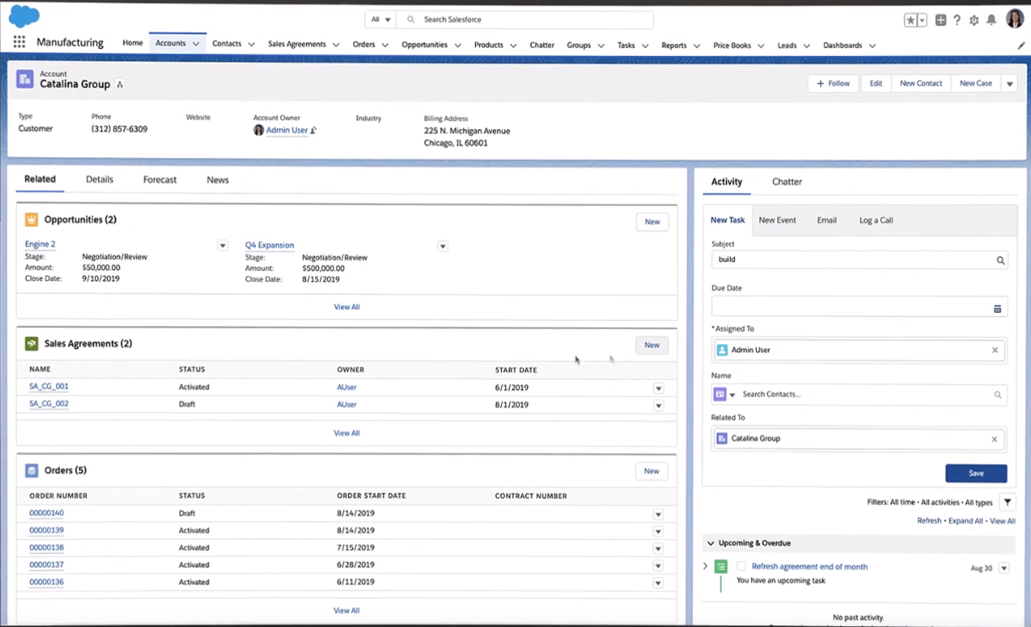Open the favorites list dropdown arrow
The height and width of the screenshot is (627, 1031).
click(922, 20)
